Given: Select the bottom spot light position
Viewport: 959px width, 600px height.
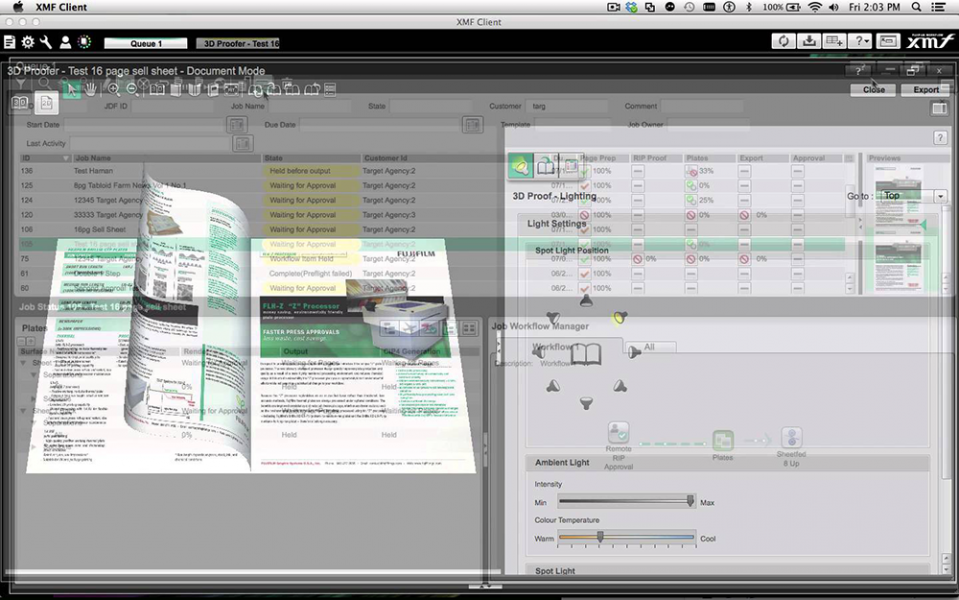Looking at the screenshot, I should pyautogui.click(x=586, y=402).
